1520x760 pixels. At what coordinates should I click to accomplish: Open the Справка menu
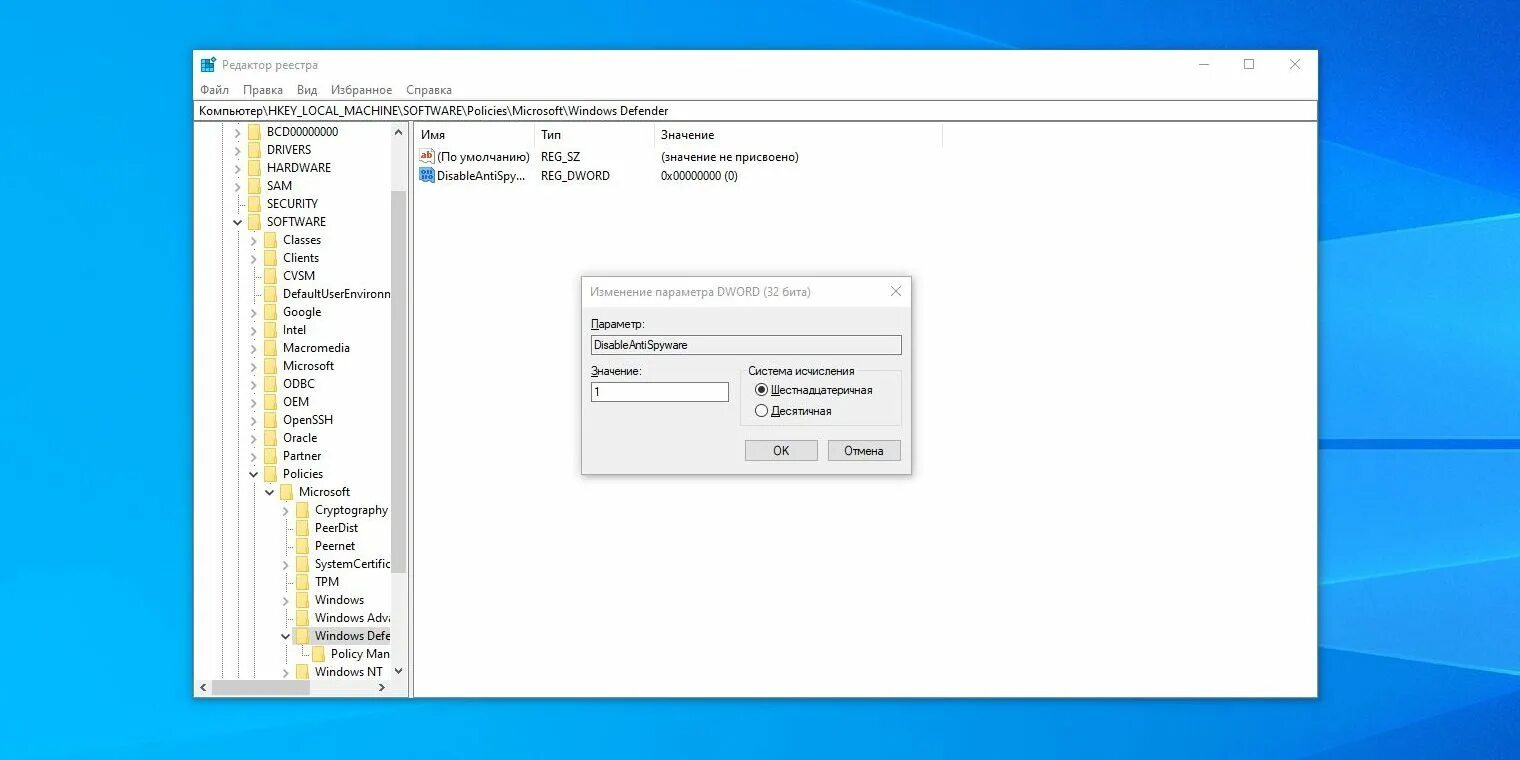click(429, 90)
